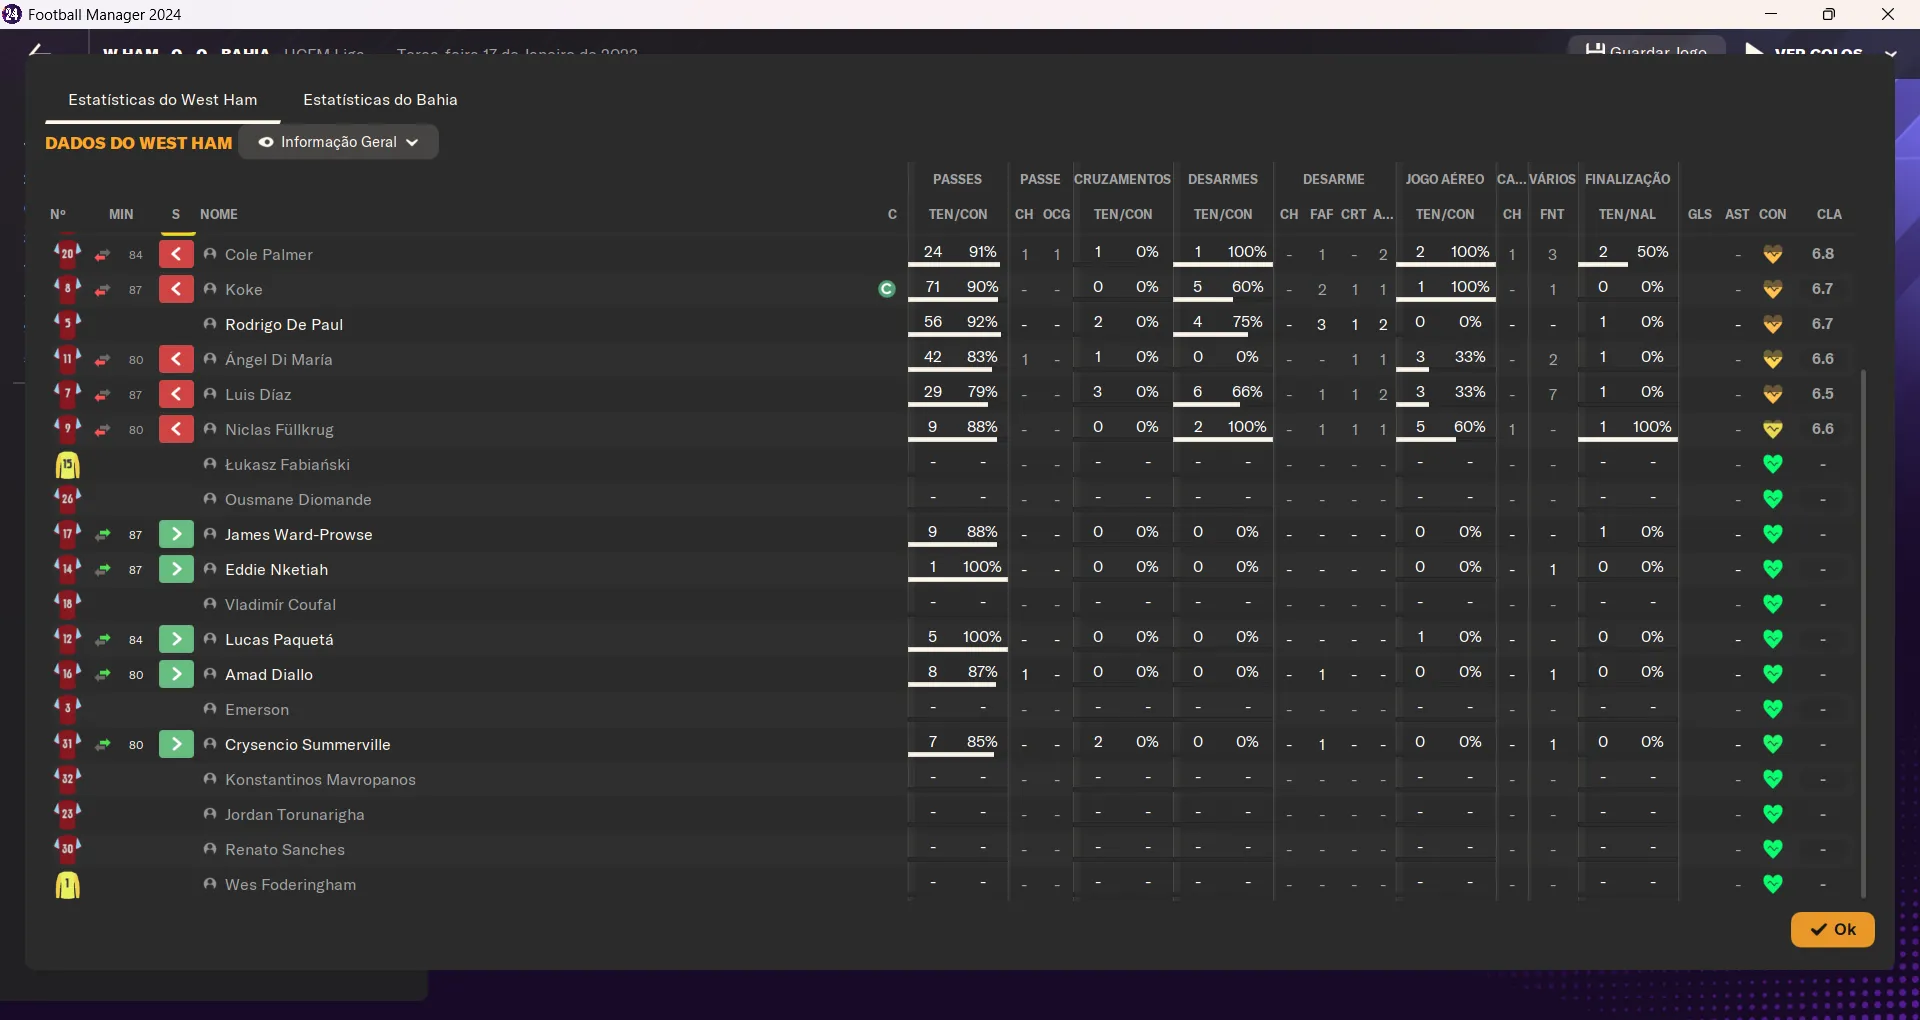Click the person icon beside Vladimír Coufal
Image resolution: width=1920 pixels, height=1020 pixels.
(210, 604)
